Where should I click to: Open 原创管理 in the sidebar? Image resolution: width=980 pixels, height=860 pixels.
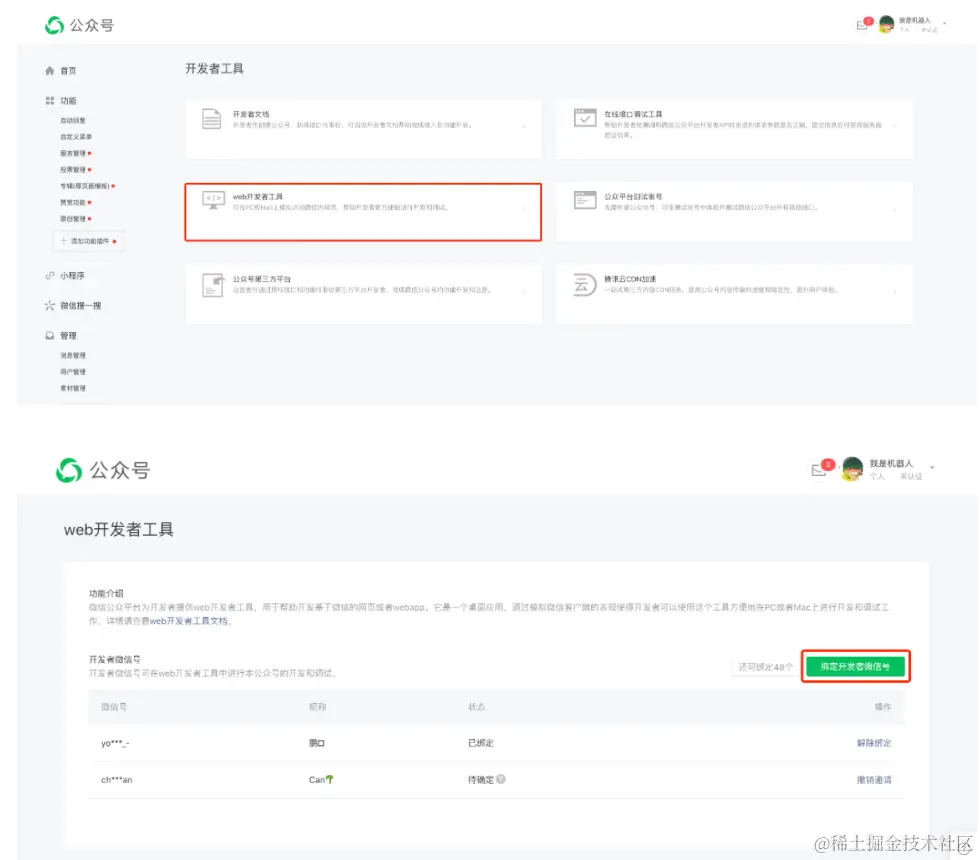pyautogui.click(x=72, y=219)
